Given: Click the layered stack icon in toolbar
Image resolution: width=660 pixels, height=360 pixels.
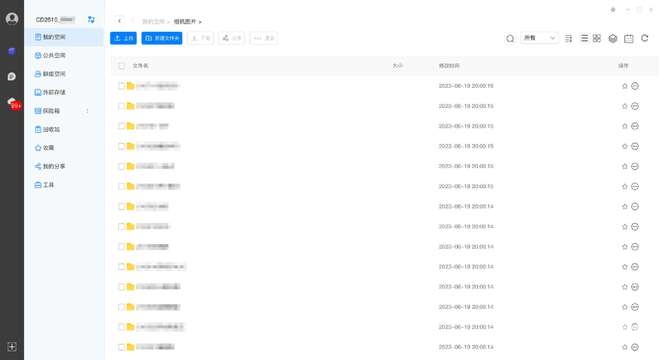Looking at the screenshot, I should pos(613,38).
